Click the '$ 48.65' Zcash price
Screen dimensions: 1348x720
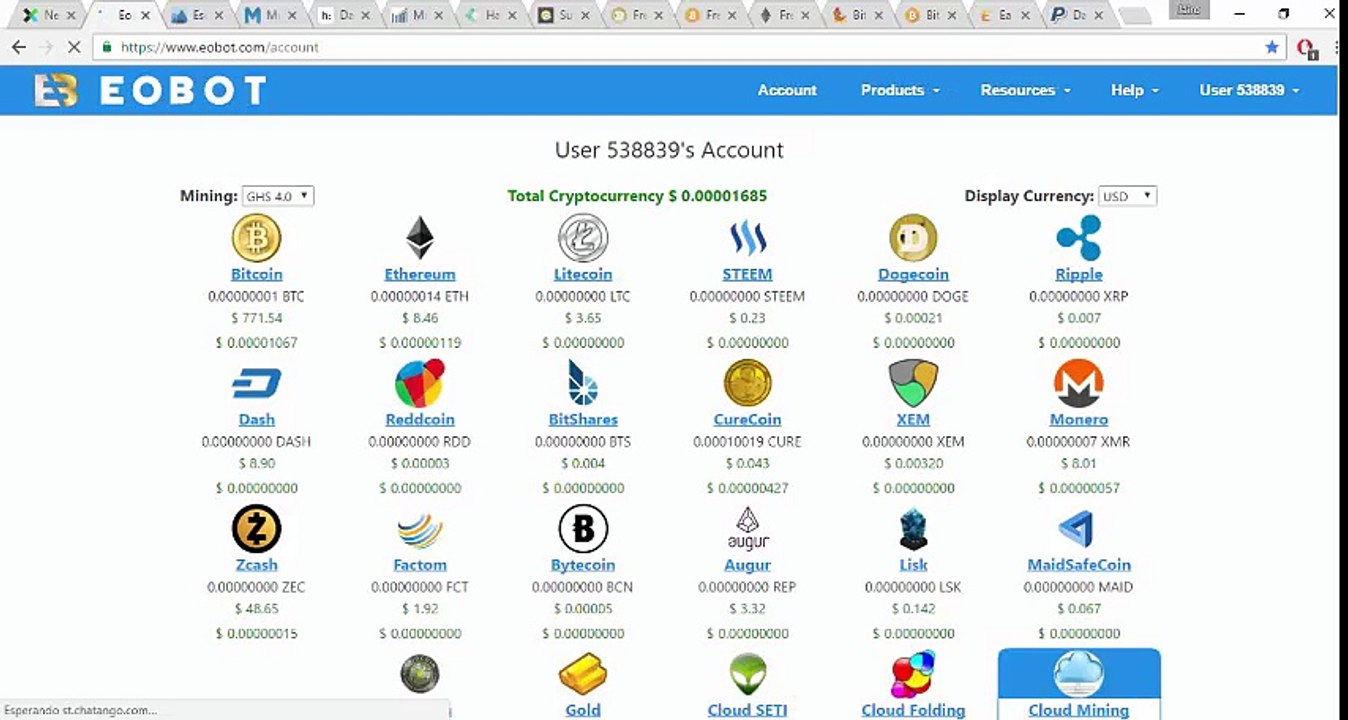coord(257,608)
